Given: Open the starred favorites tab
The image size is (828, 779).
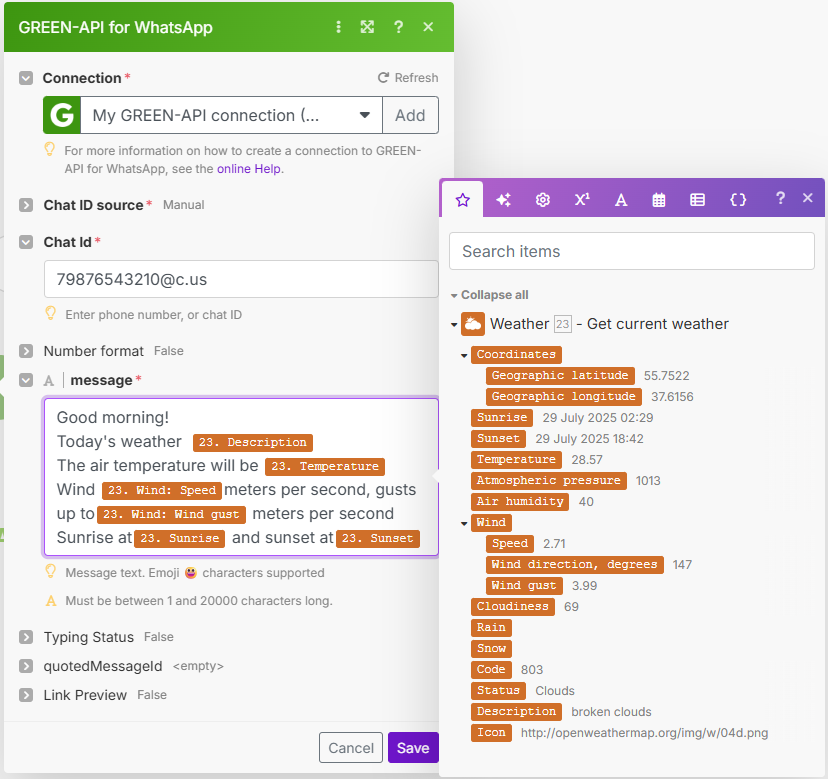Looking at the screenshot, I should pyautogui.click(x=462, y=199).
